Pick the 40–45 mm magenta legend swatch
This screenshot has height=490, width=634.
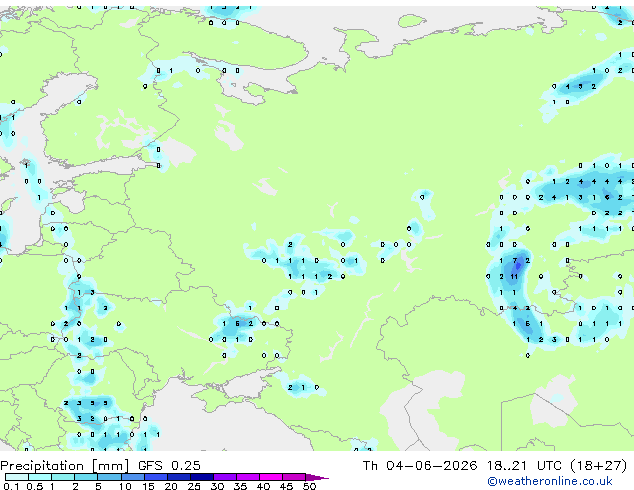271,477
